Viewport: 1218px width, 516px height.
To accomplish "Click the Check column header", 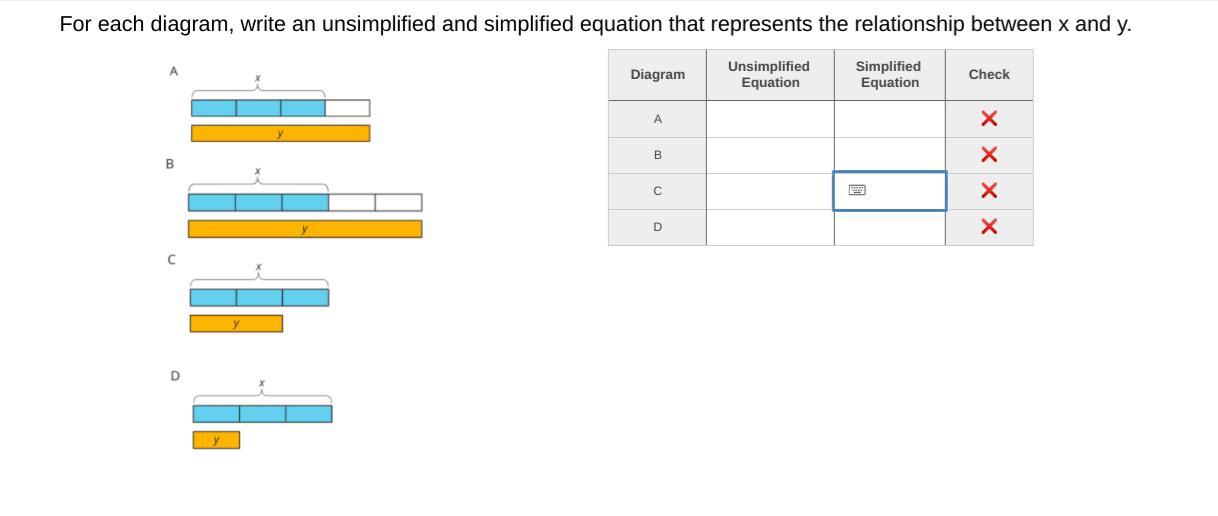I will 989,75.
